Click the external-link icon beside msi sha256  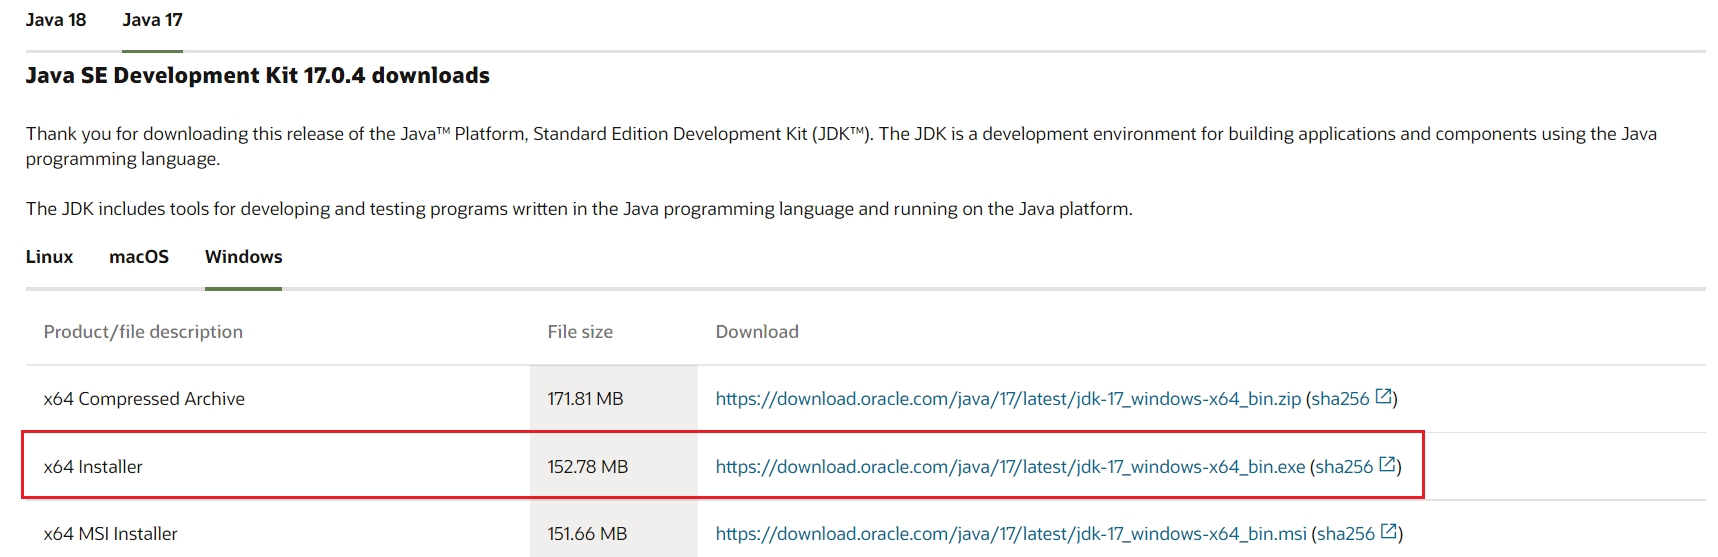click(1389, 532)
